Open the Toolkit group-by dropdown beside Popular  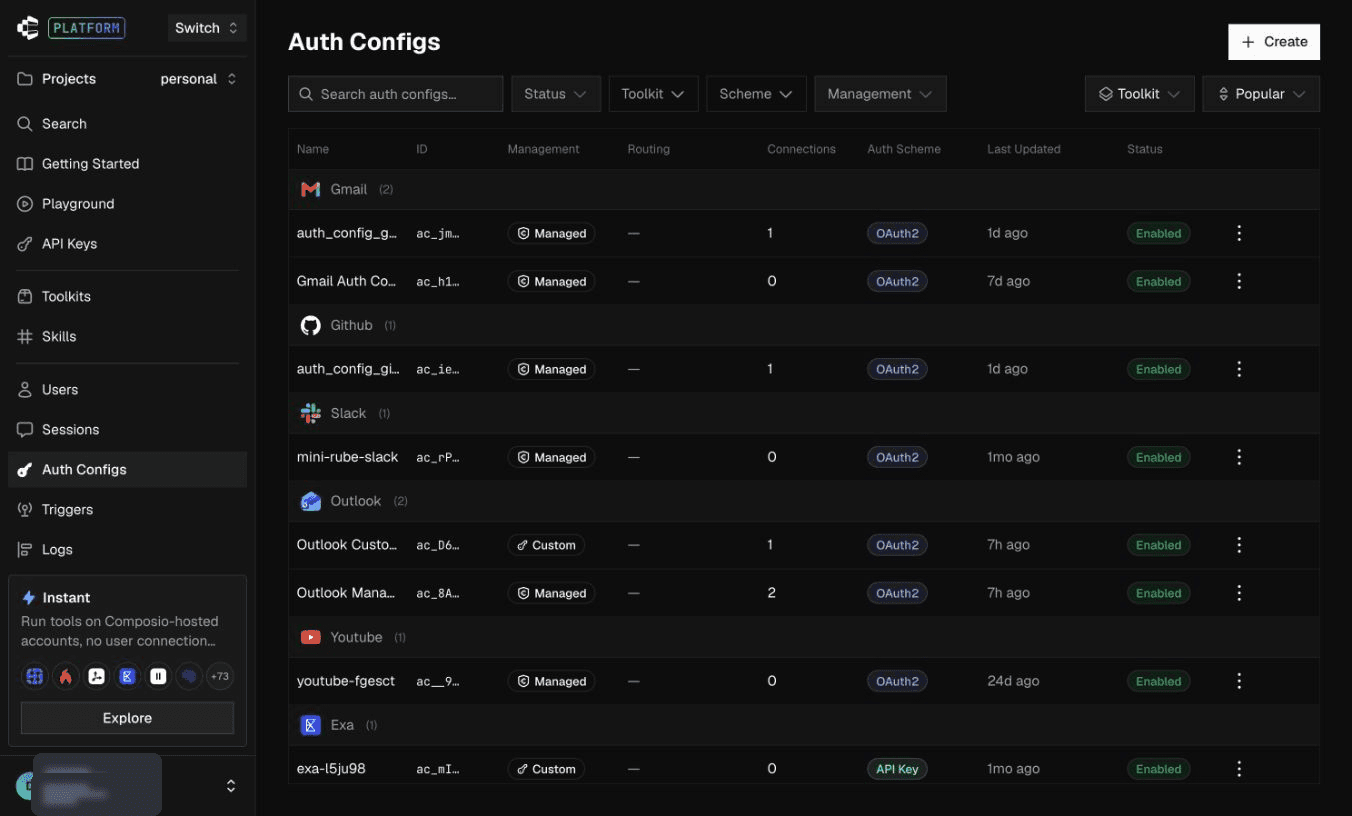(x=1139, y=94)
